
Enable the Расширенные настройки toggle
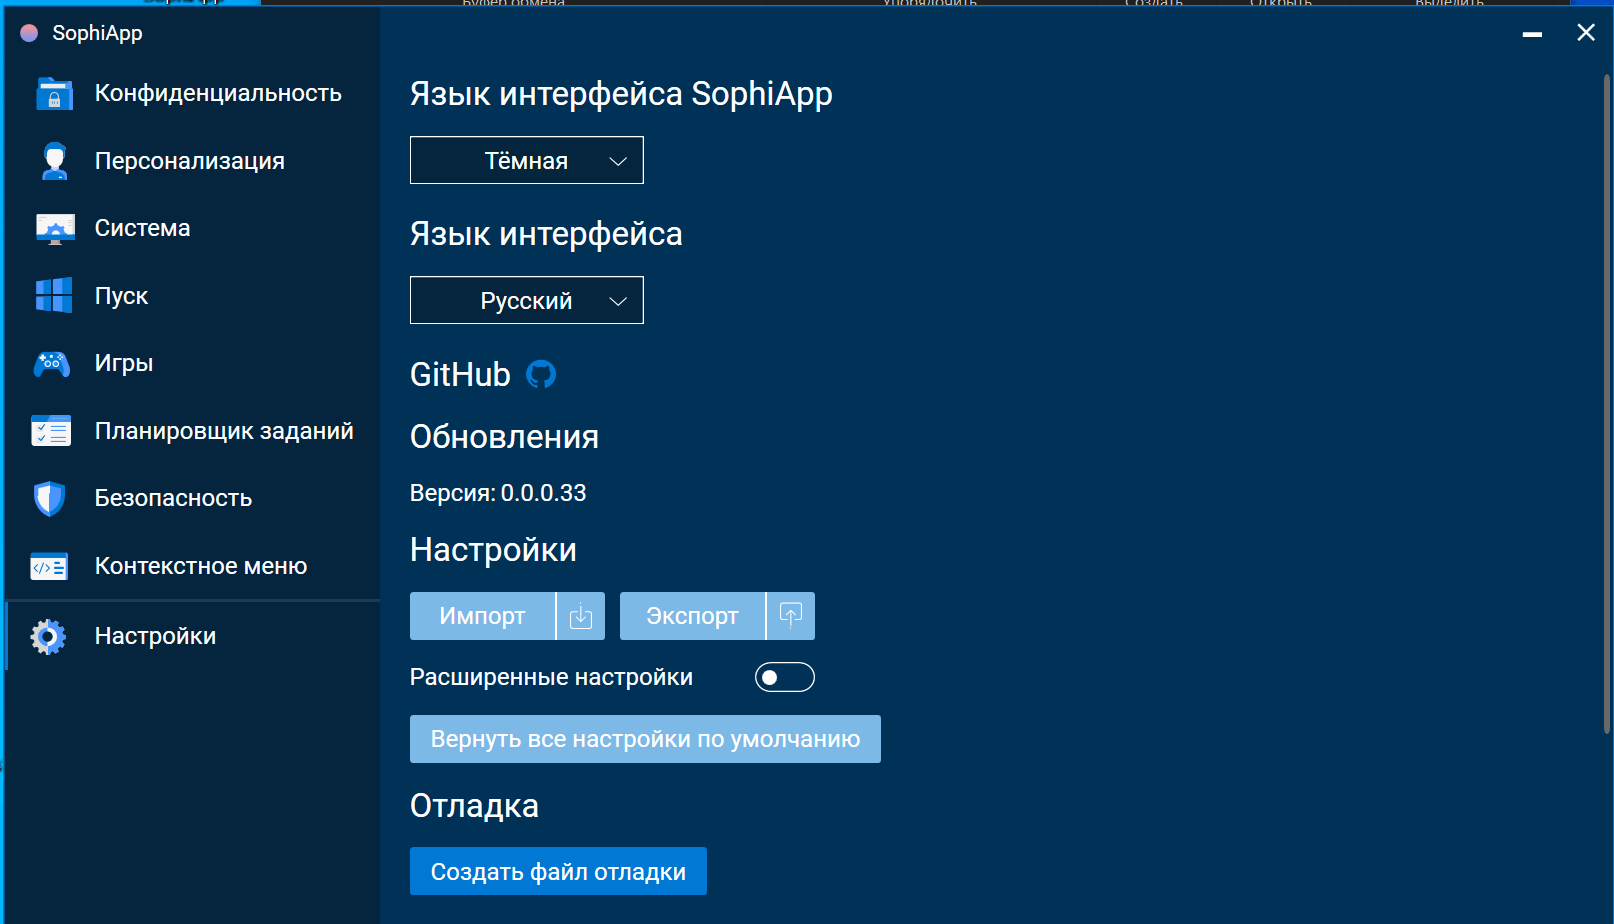(784, 677)
